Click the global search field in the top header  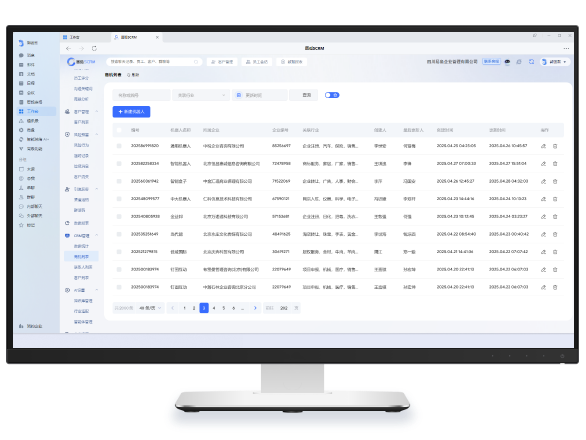pos(154,62)
